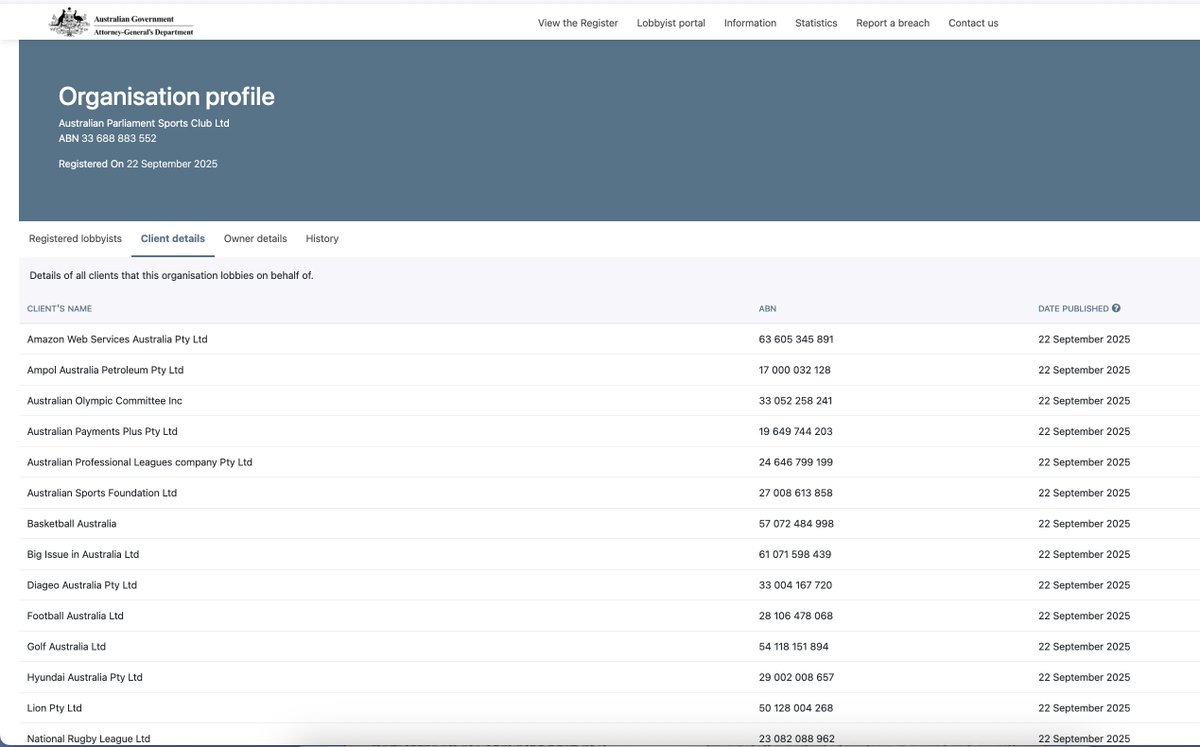The width and height of the screenshot is (1200, 747).
Task: Click ABN 29 002 008 657
Action: [x=796, y=677]
